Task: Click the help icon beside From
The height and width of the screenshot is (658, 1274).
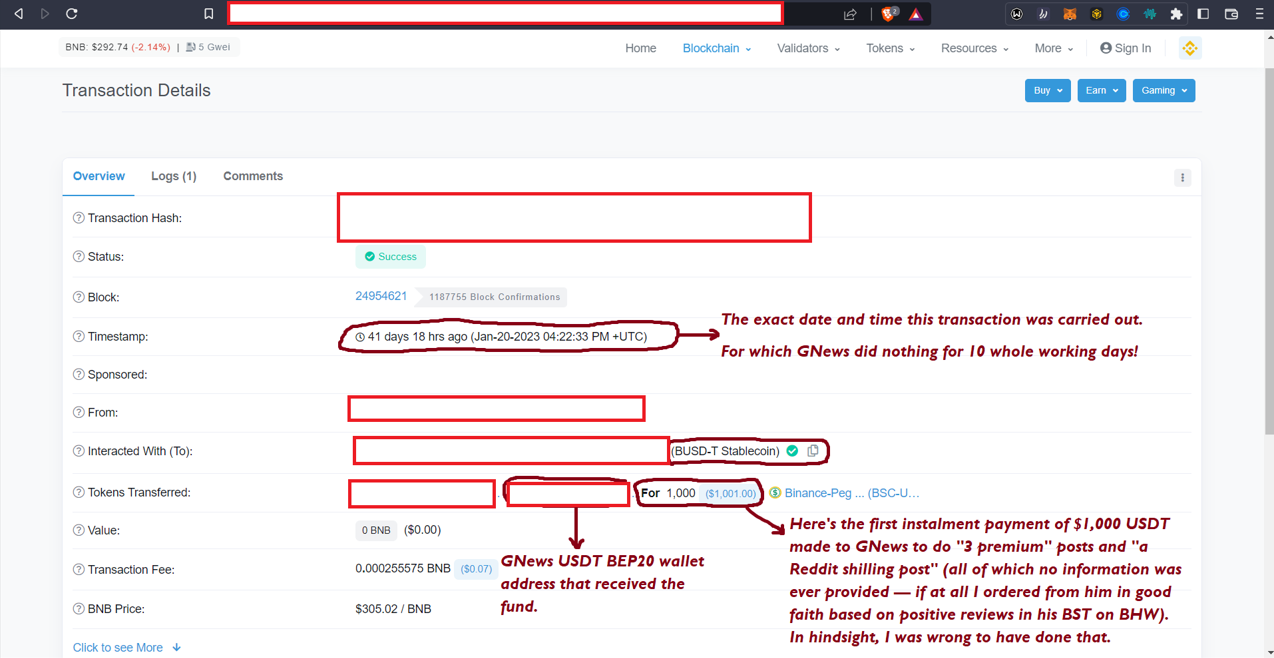Action: coord(78,413)
